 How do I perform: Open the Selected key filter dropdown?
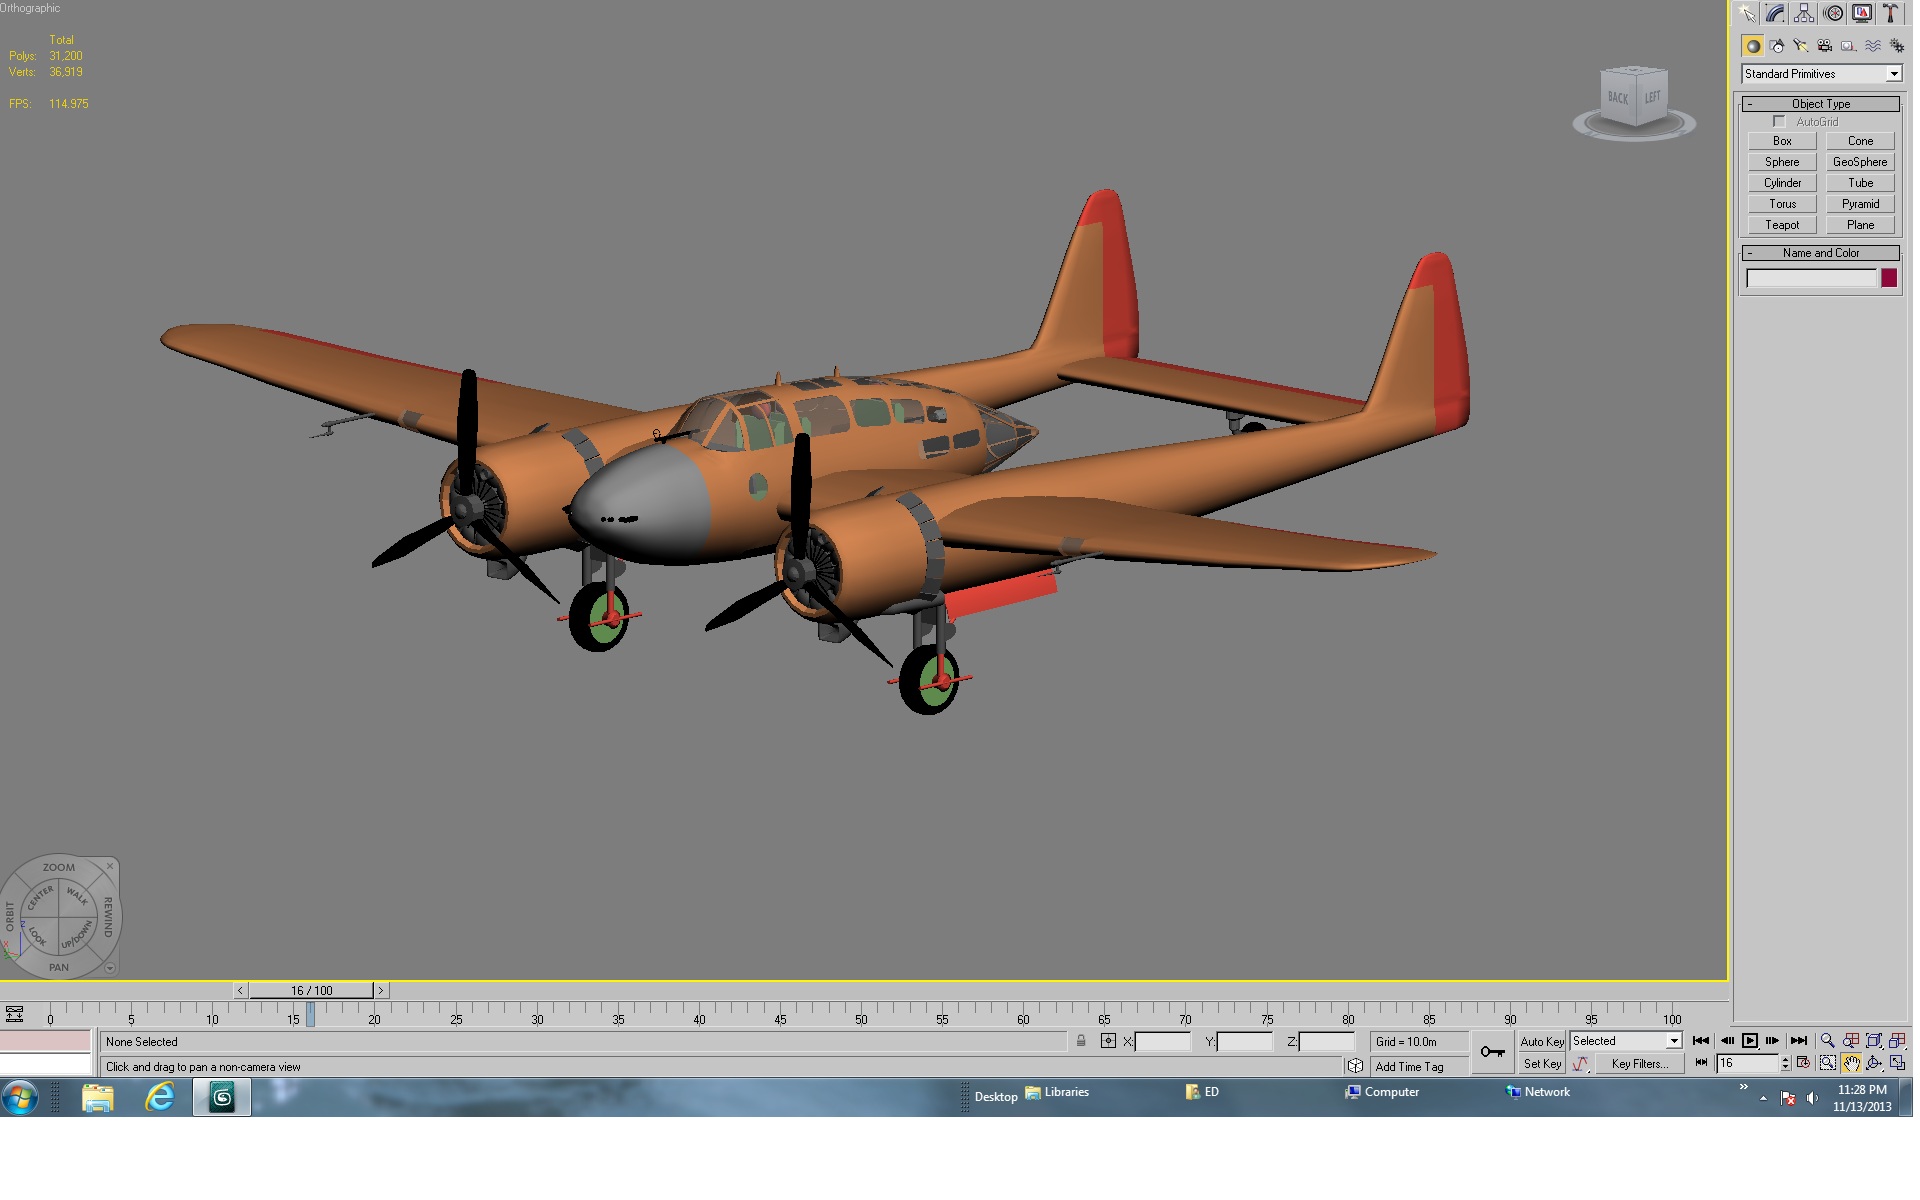point(1626,1041)
